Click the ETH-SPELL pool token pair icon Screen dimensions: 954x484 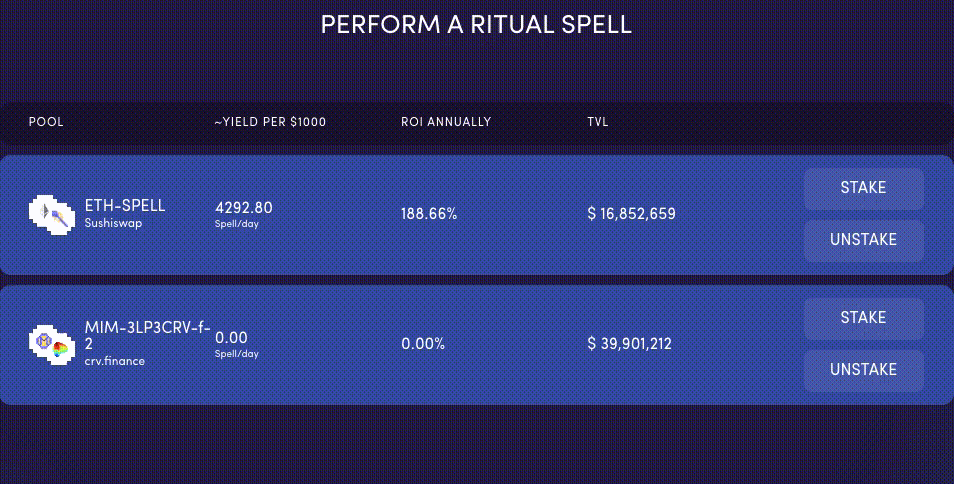click(x=52, y=213)
